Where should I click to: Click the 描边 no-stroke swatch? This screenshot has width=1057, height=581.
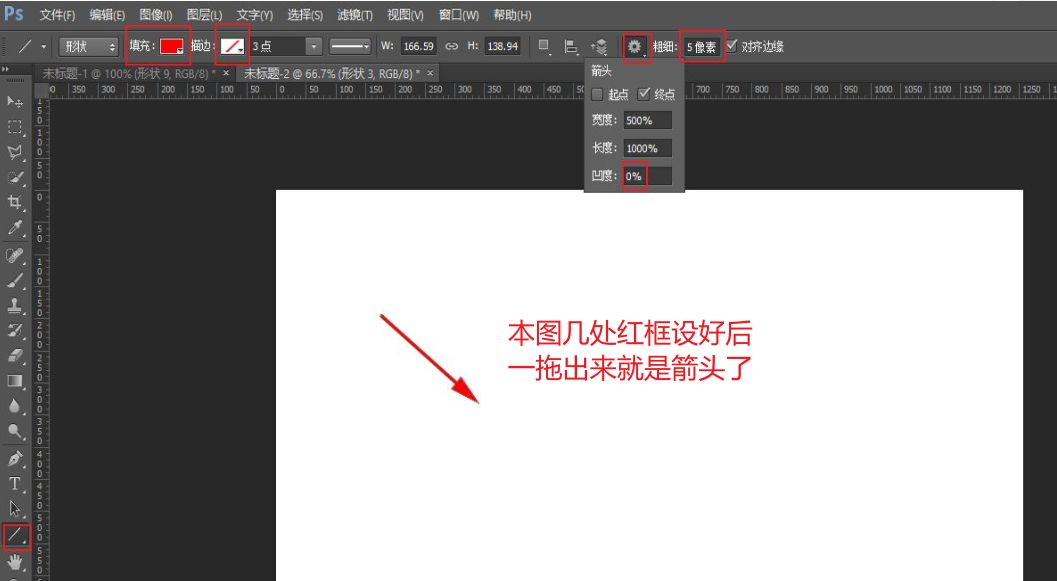click(x=233, y=47)
